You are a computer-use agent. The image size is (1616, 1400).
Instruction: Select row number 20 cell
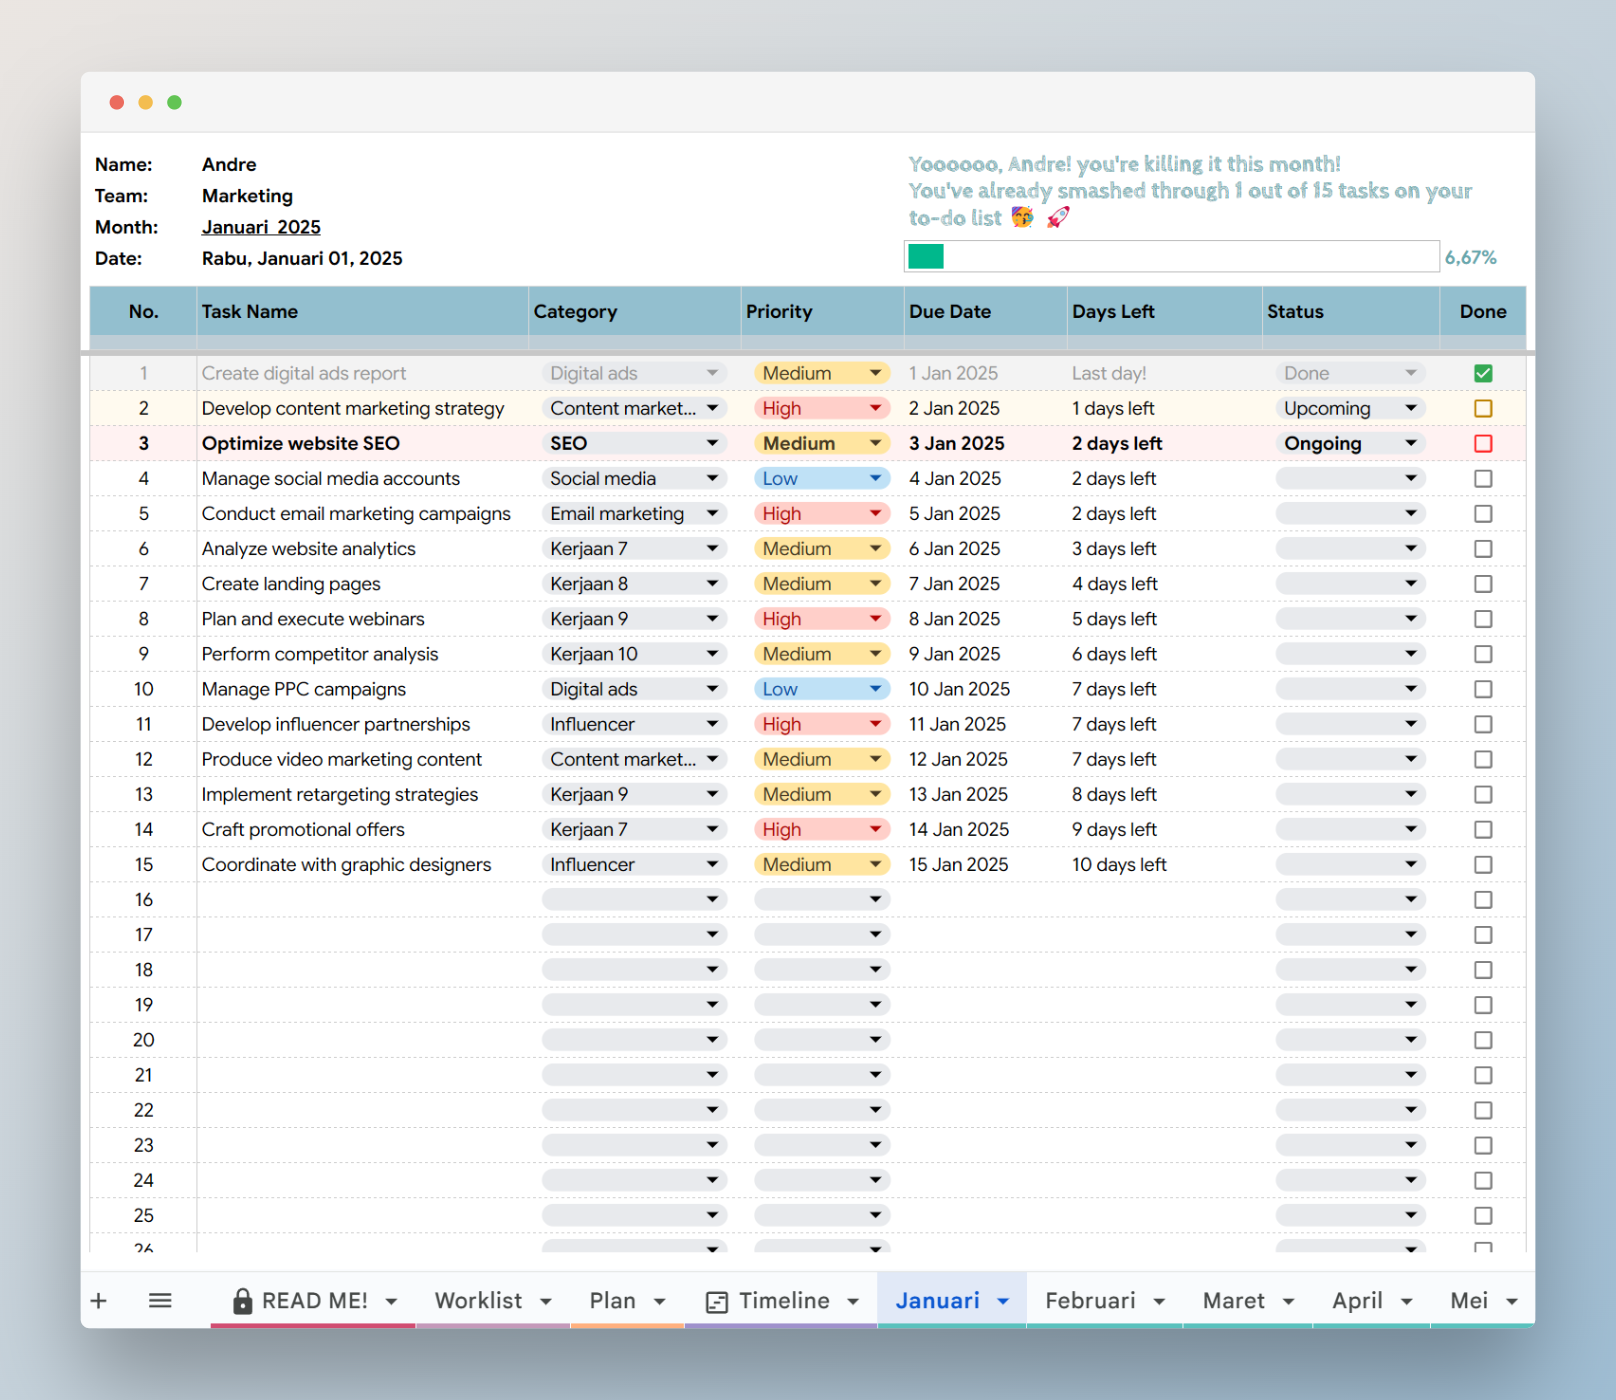(x=144, y=1040)
